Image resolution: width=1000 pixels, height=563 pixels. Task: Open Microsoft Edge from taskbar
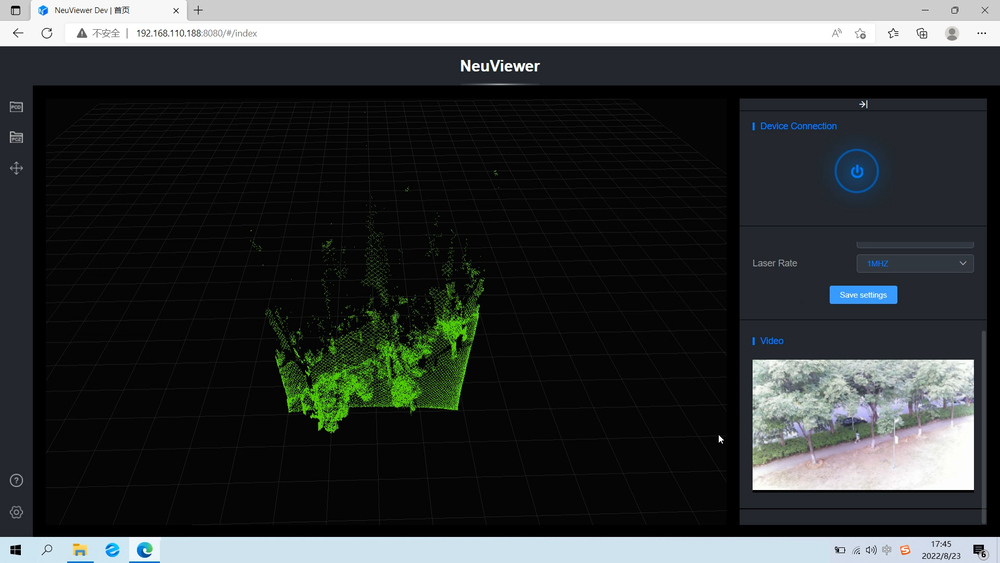tap(145, 550)
